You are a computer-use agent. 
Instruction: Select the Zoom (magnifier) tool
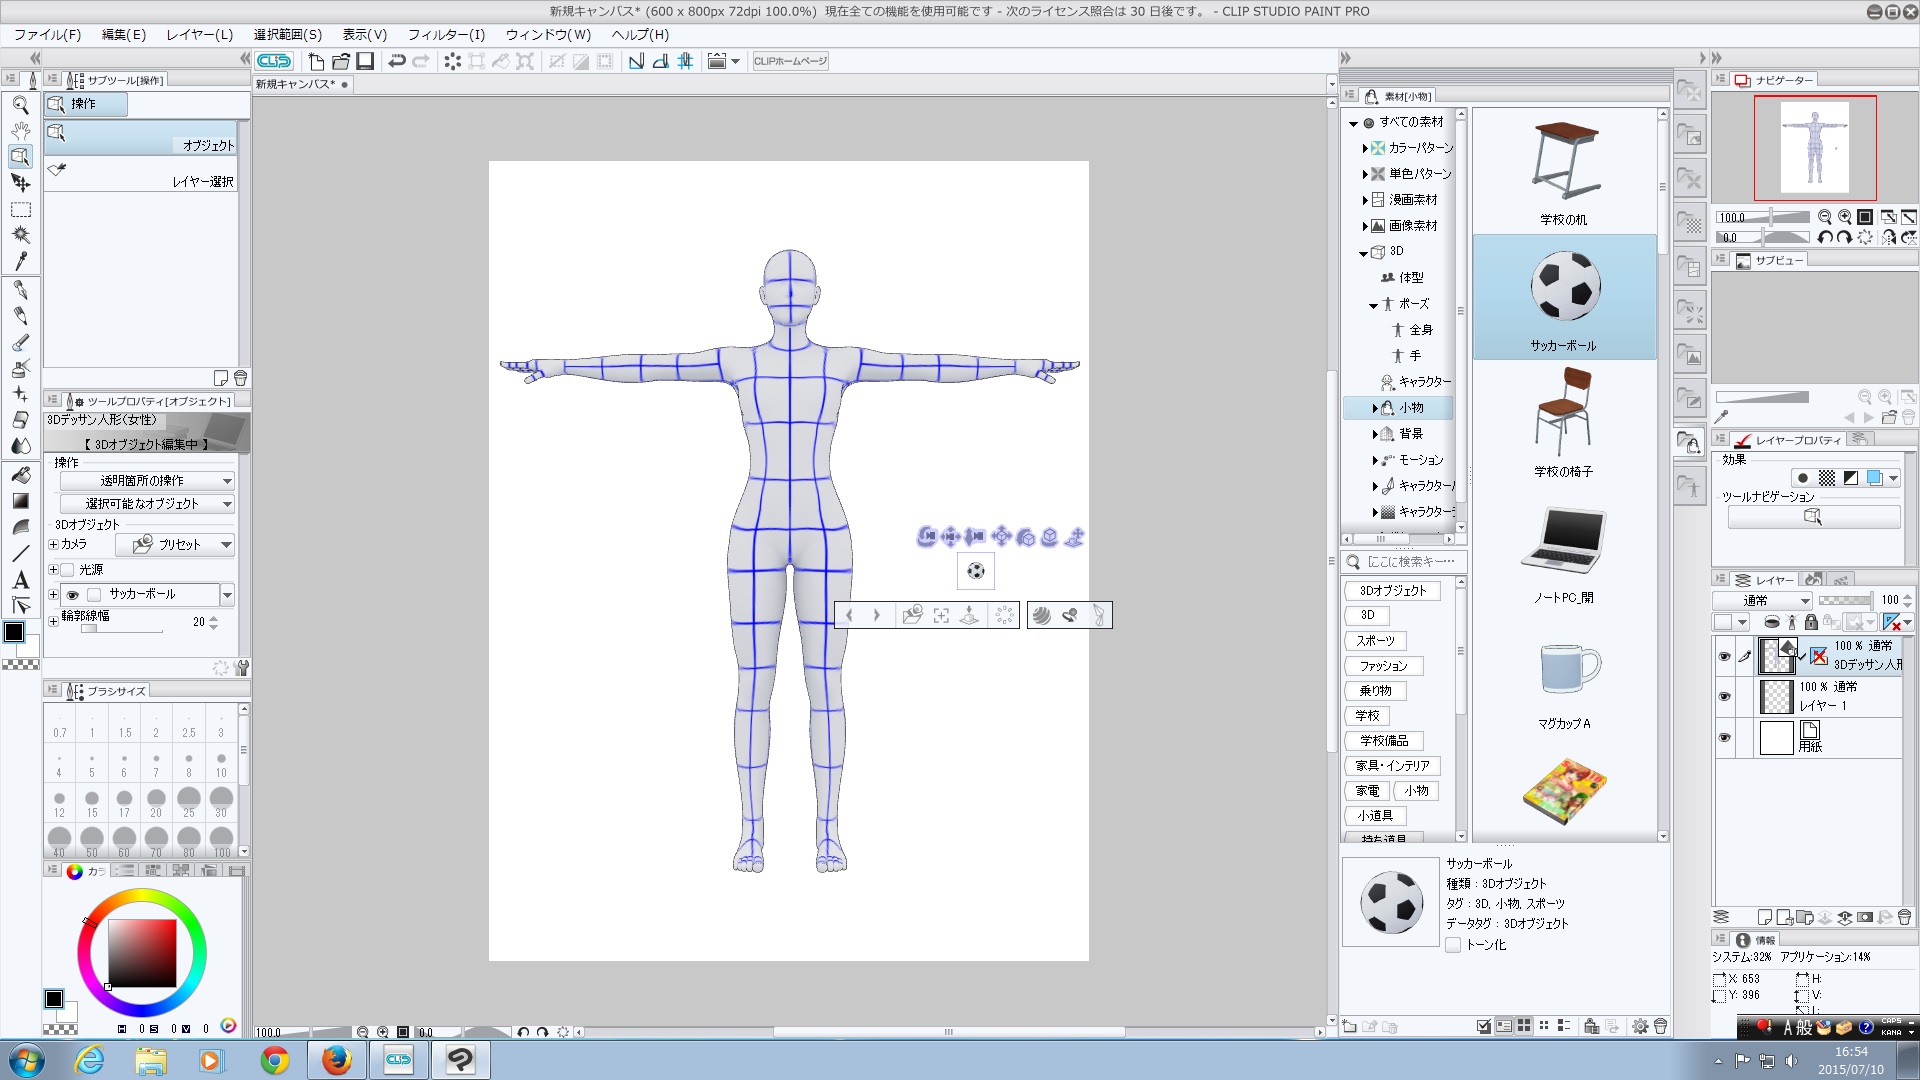[x=20, y=105]
